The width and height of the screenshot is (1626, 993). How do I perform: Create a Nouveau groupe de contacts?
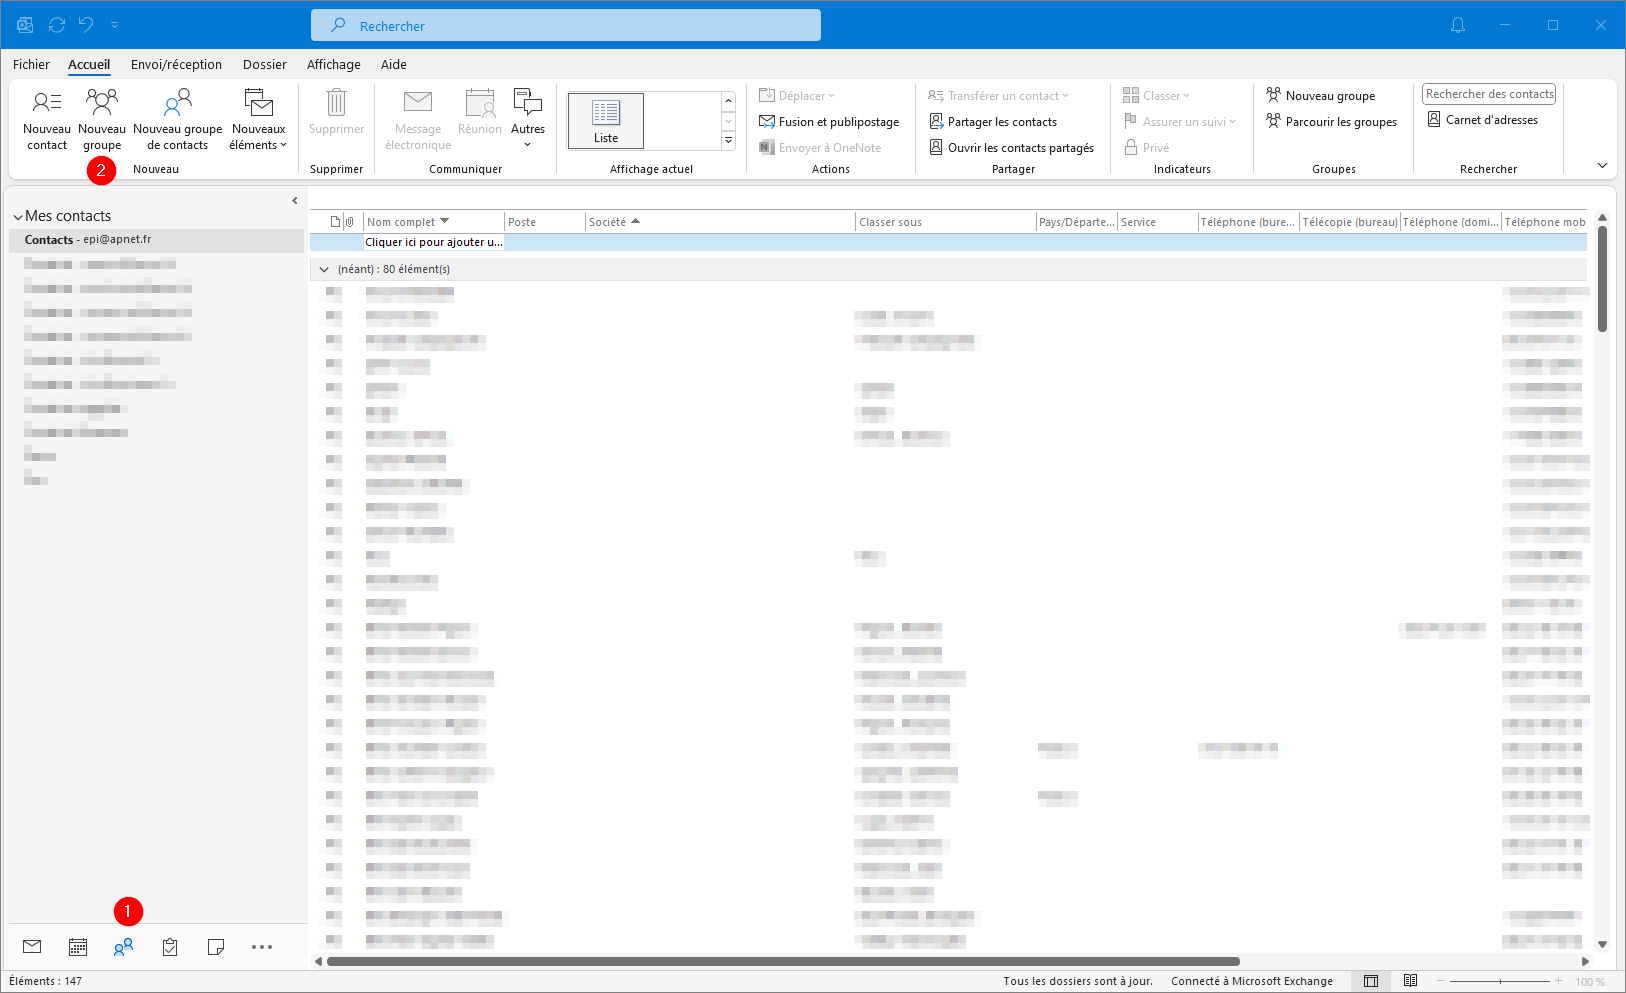click(x=178, y=119)
